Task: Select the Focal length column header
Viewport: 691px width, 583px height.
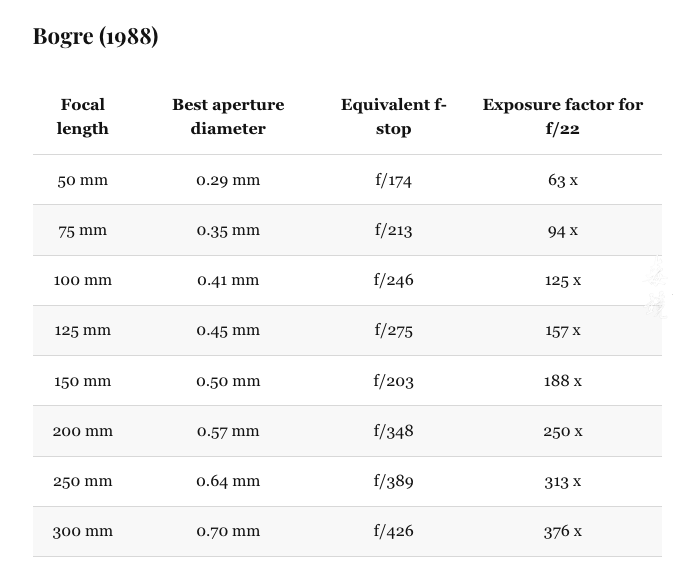Action: [82, 116]
